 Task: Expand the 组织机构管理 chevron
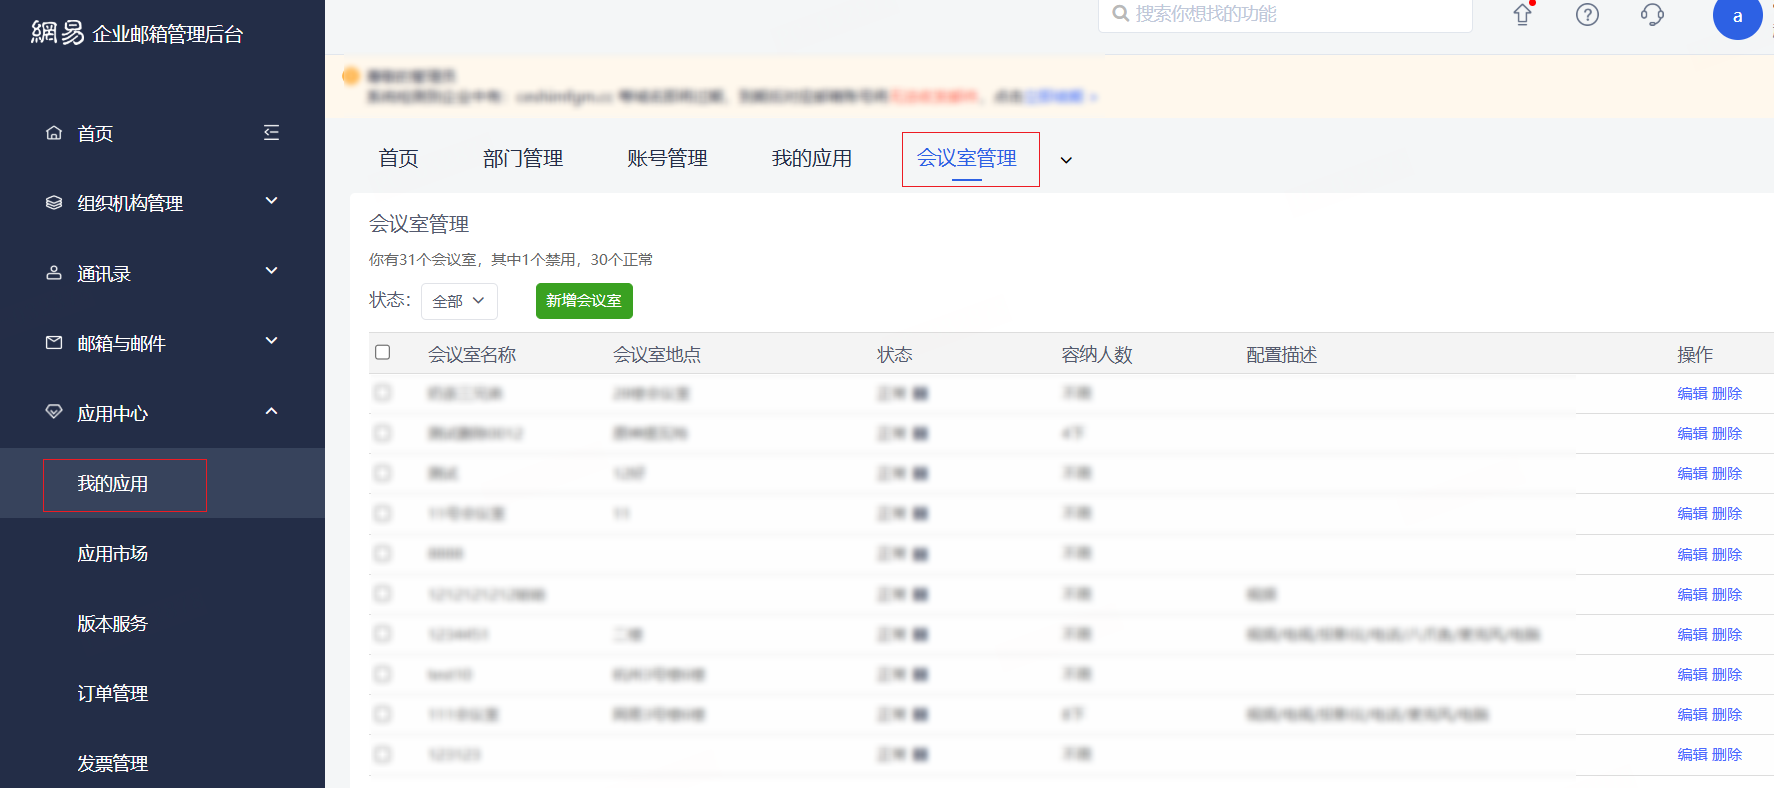point(271,201)
